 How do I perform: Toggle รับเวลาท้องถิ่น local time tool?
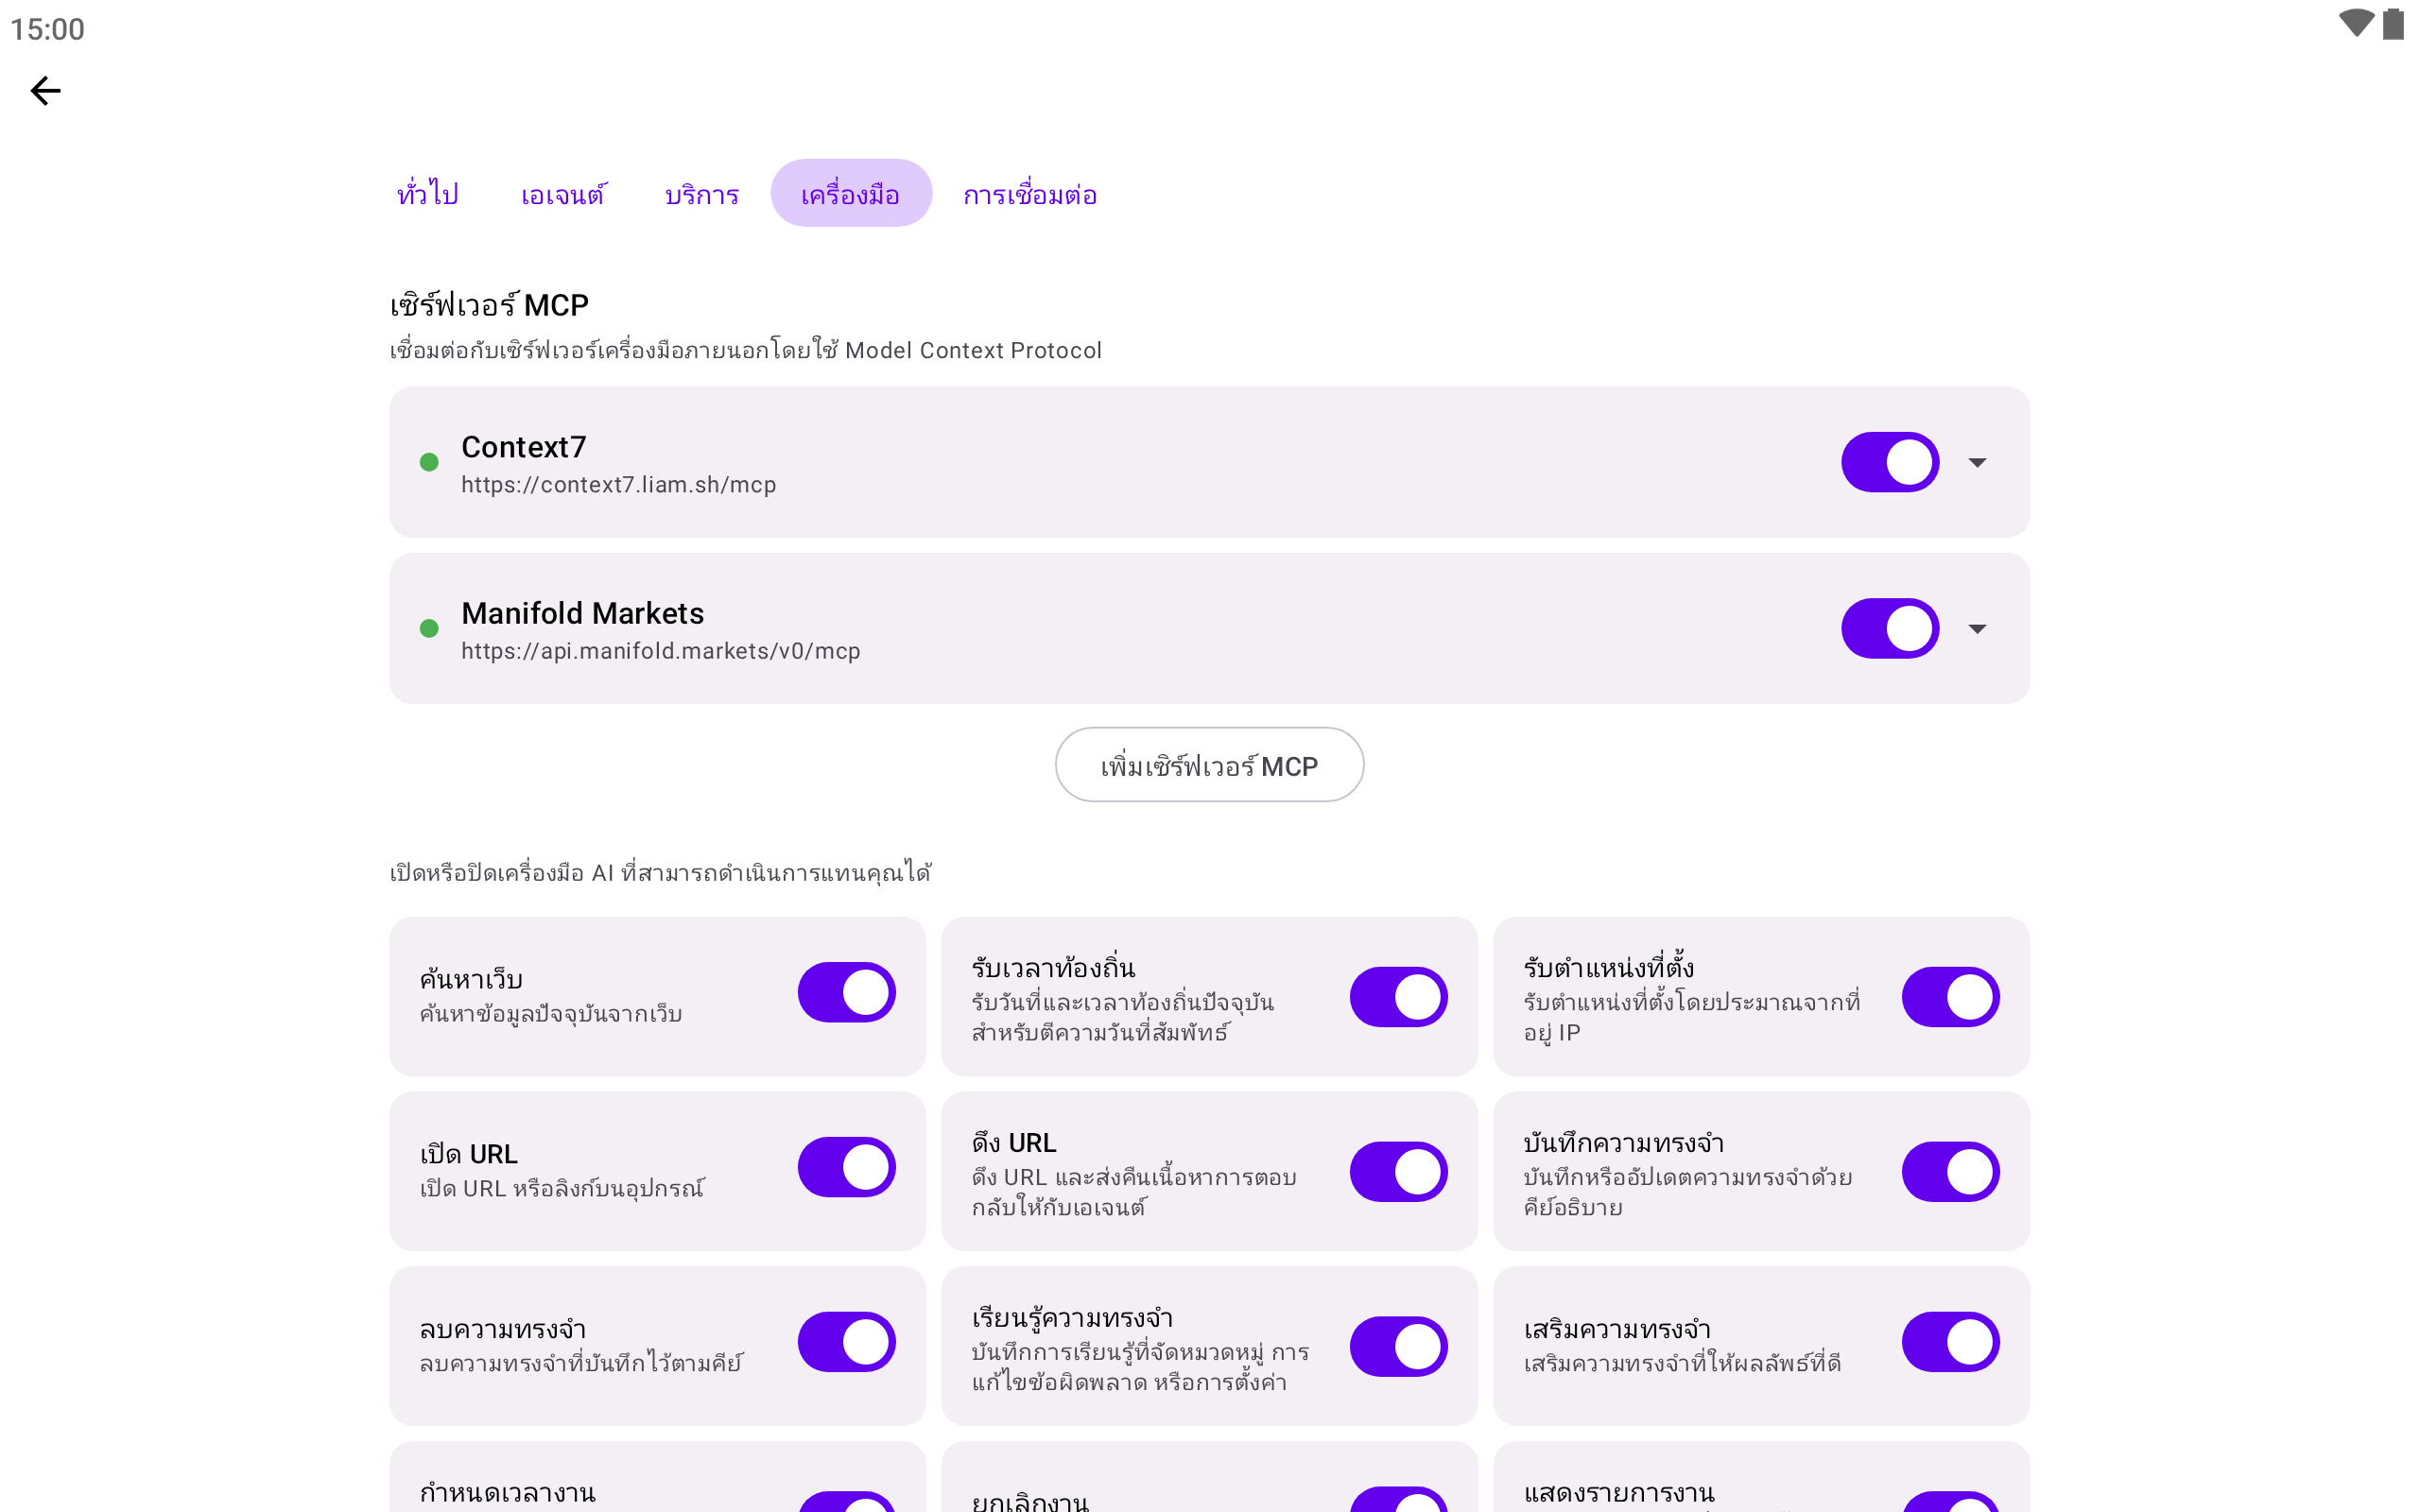(x=1398, y=997)
